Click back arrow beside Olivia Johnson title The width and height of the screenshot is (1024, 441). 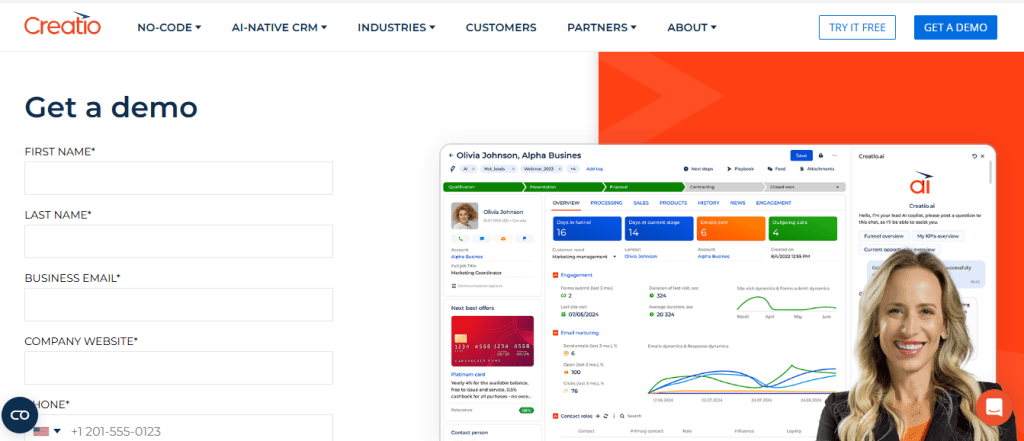[x=451, y=155]
